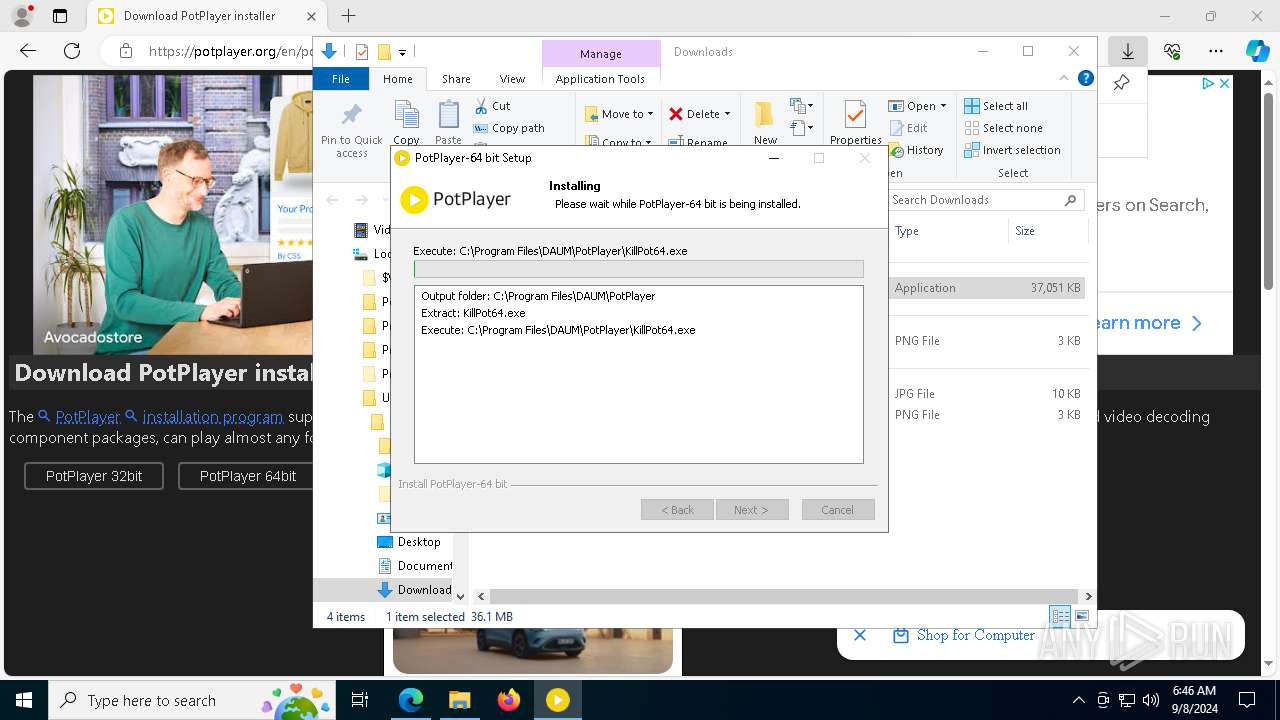Click the Manage contextual tab
1280x720 pixels.
(600, 54)
